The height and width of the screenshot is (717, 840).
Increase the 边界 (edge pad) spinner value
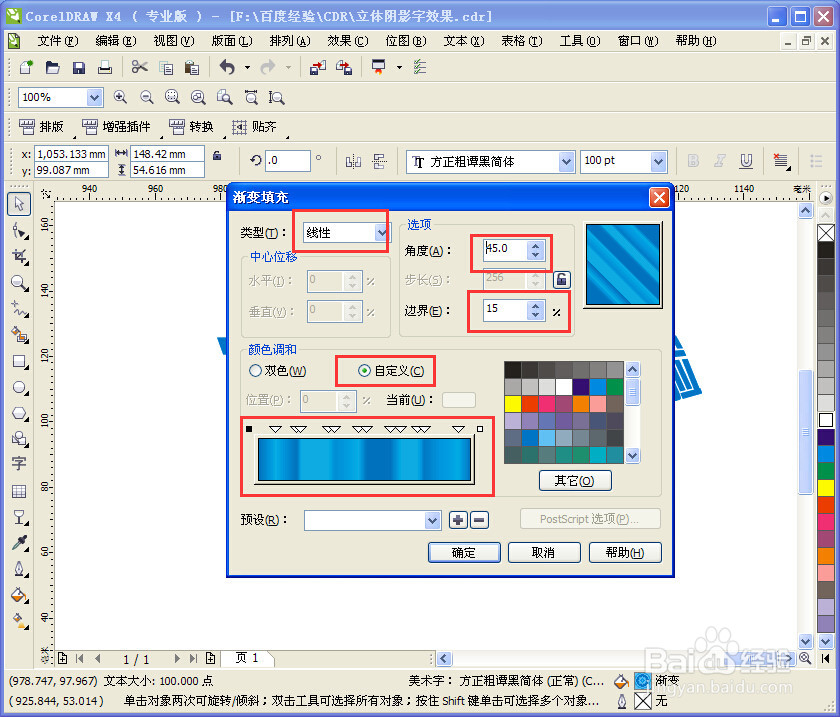coord(535,306)
